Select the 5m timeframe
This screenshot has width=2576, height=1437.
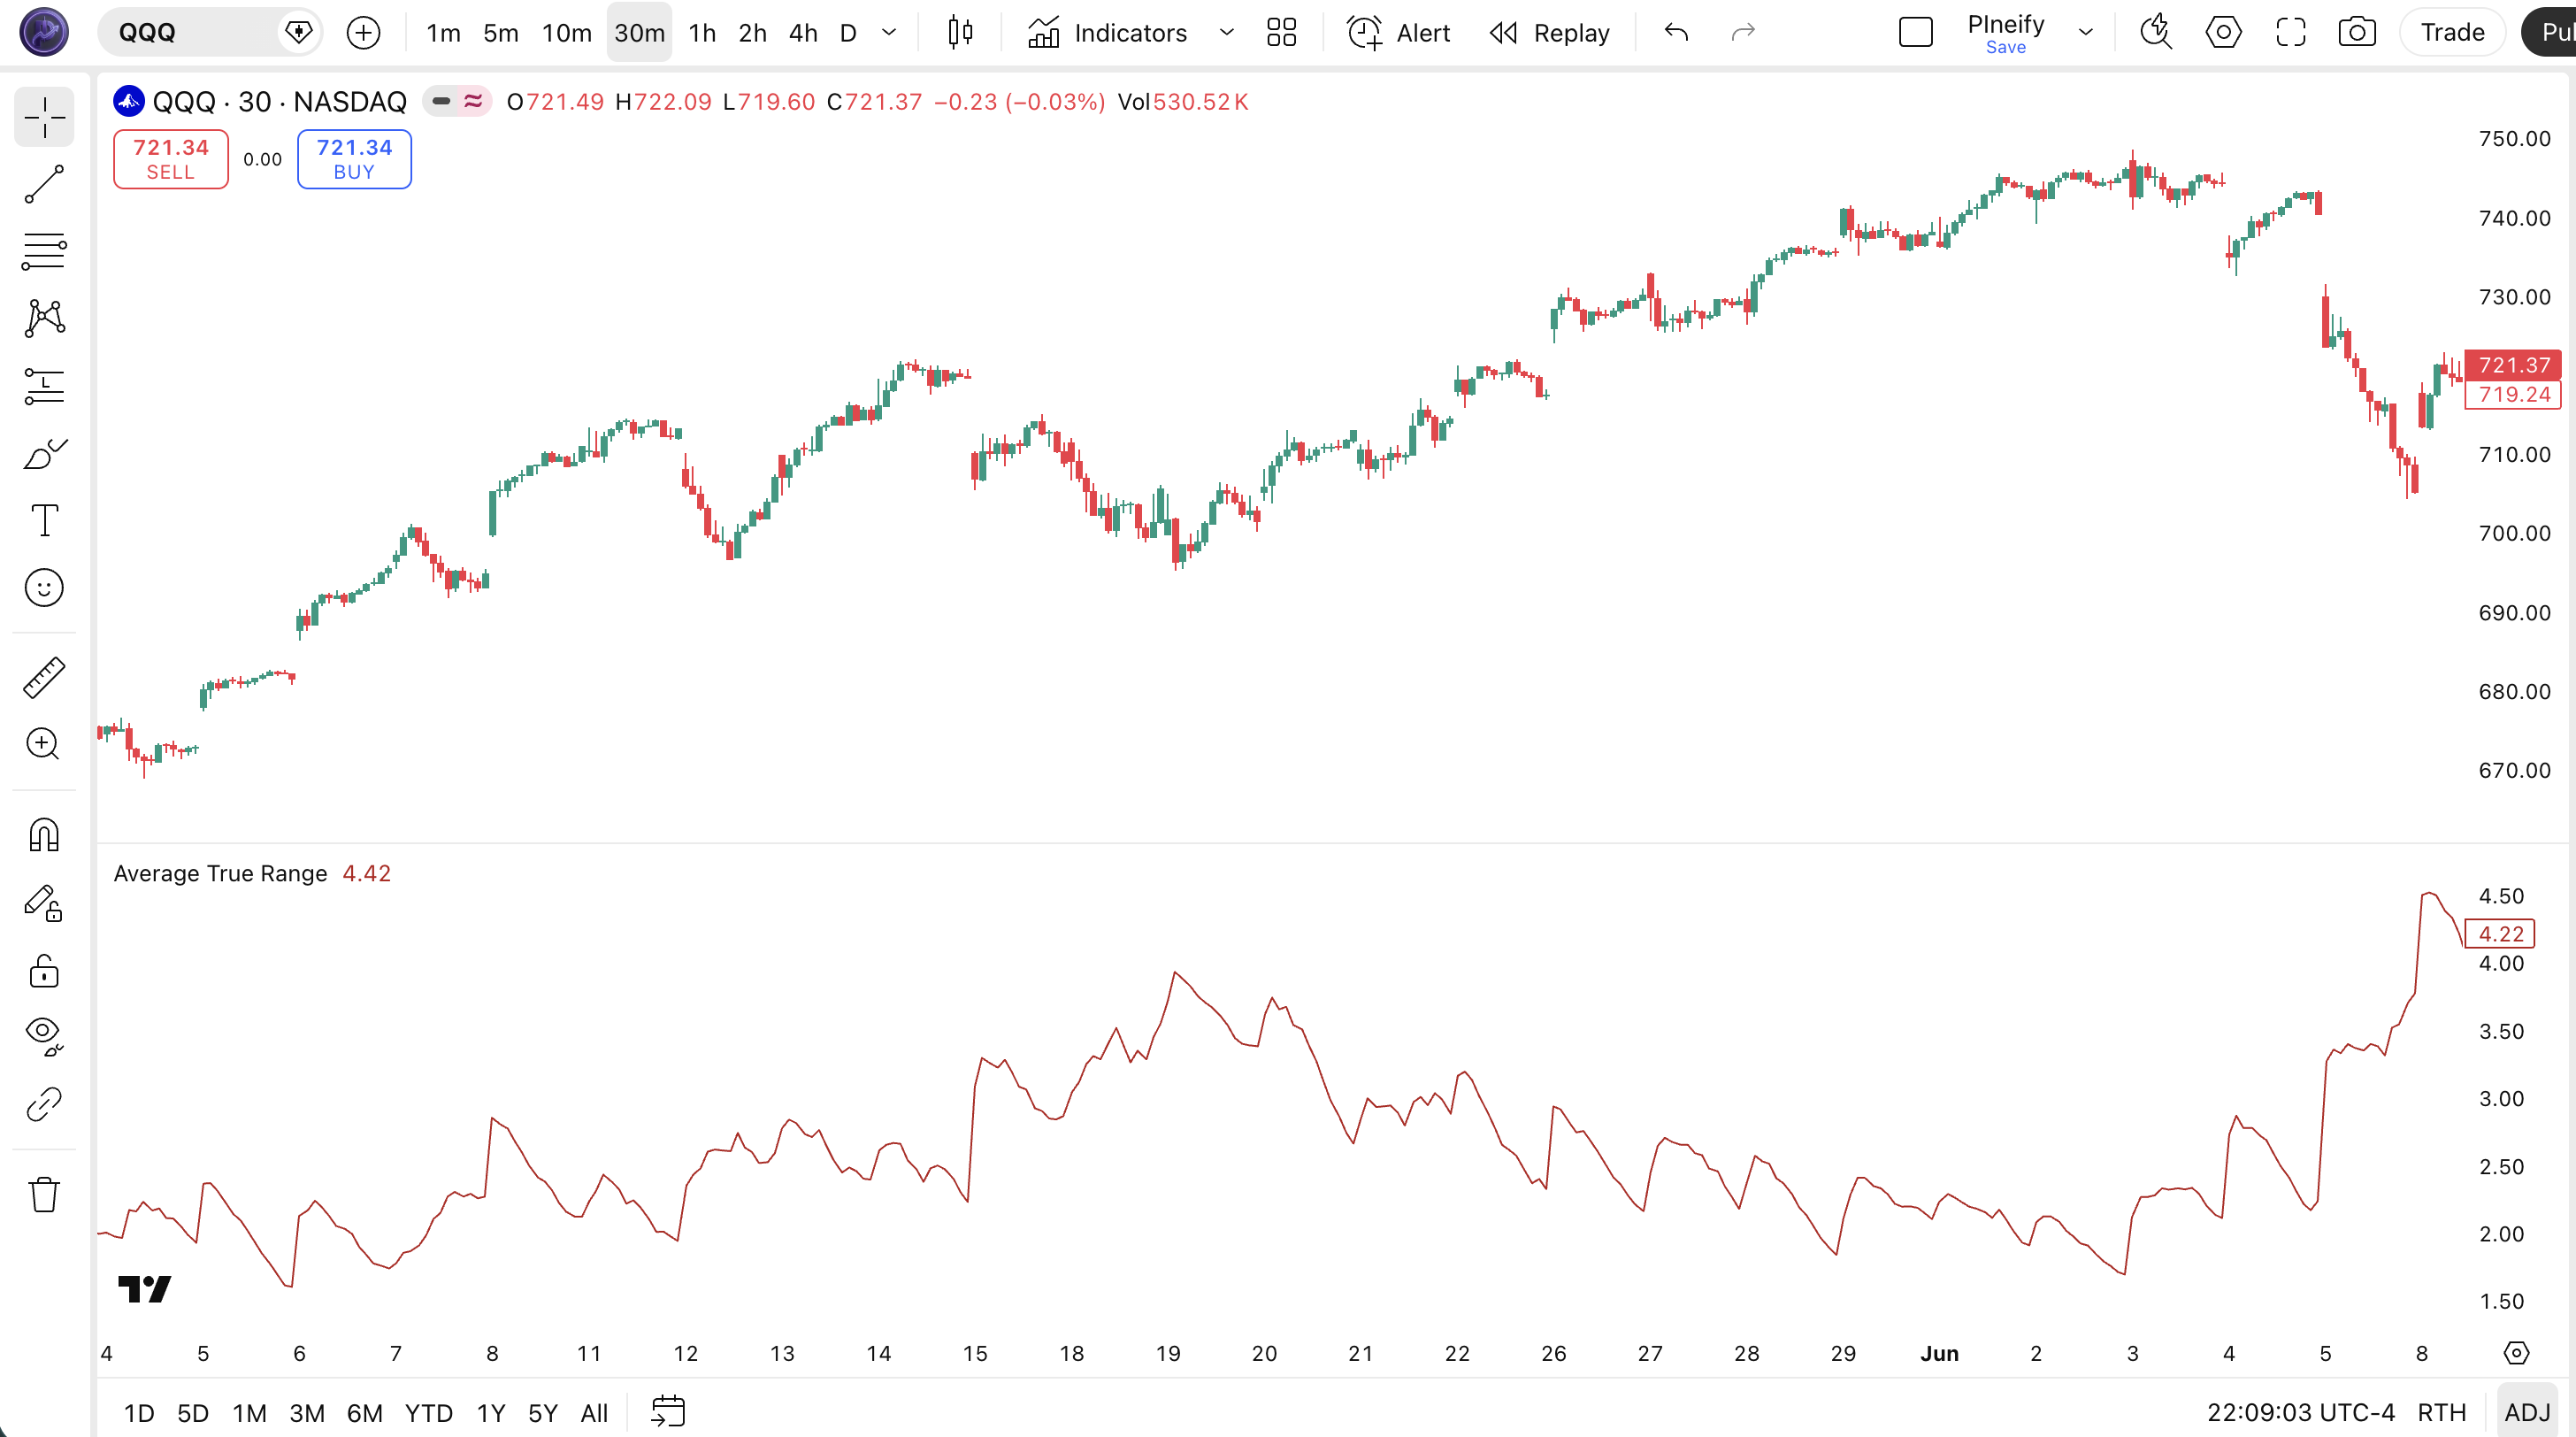pos(501,33)
